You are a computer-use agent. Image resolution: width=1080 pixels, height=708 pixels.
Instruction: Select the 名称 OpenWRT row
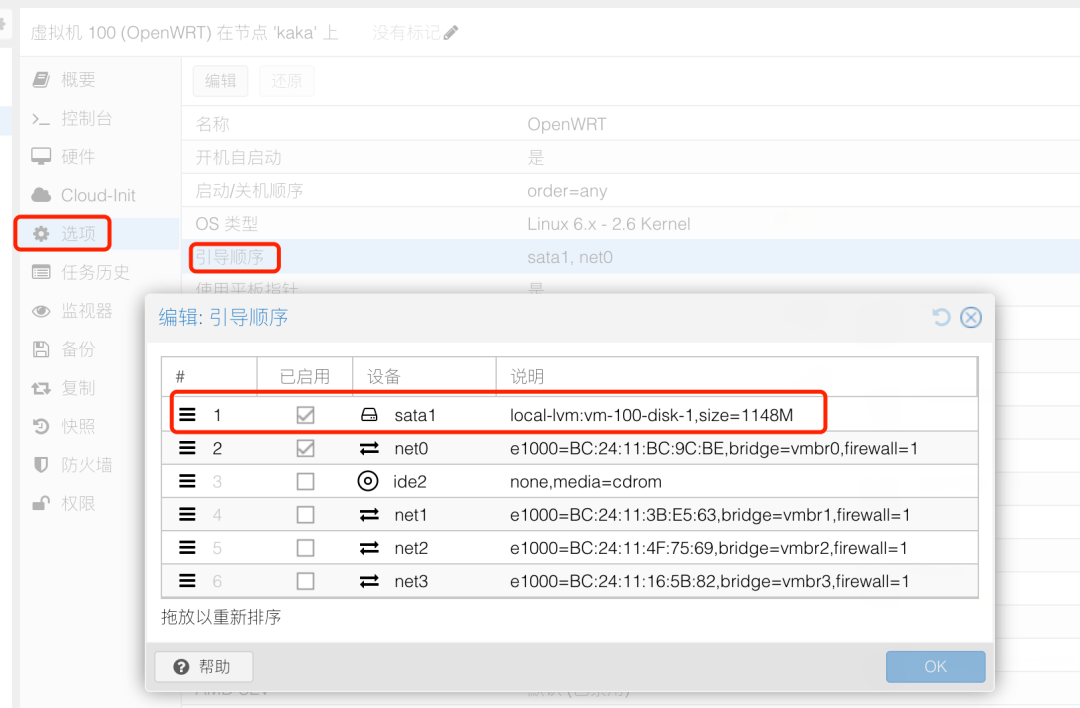630,124
